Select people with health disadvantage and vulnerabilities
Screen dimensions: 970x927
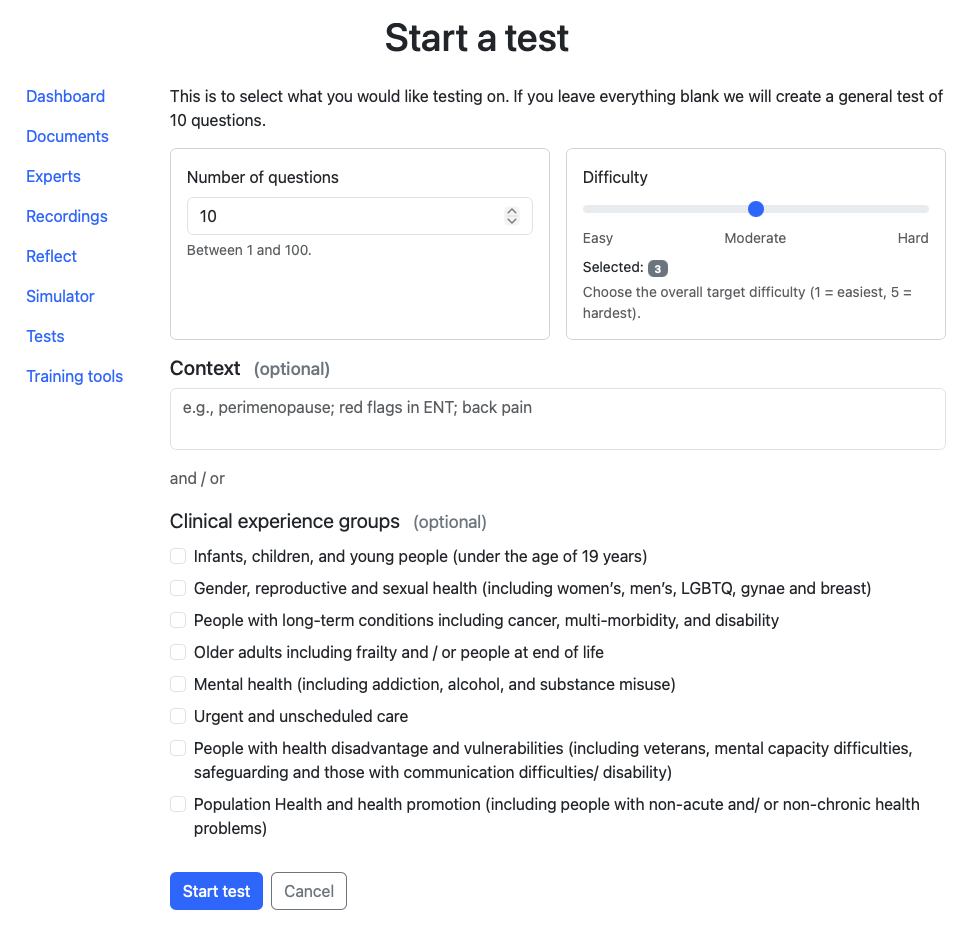coord(177,748)
